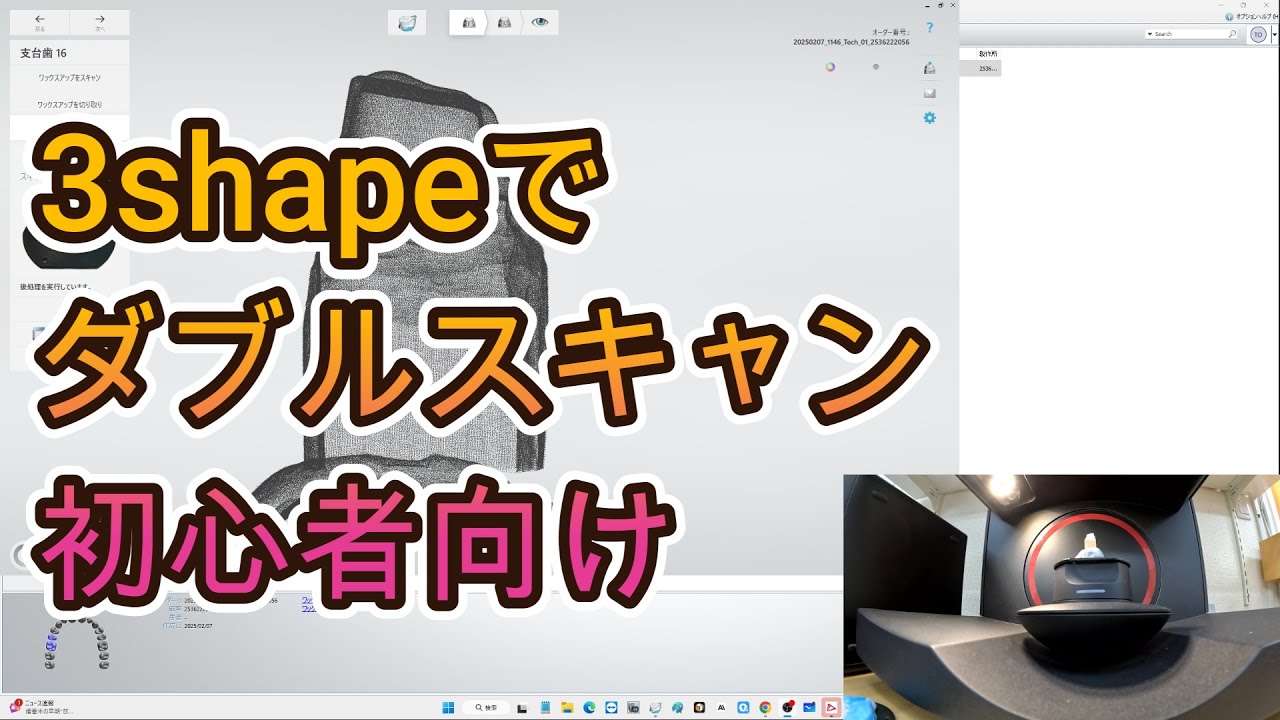Screen dimensions: 1280x720
Task: Click the first tooth scan step icon
Action: click(x=468, y=22)
